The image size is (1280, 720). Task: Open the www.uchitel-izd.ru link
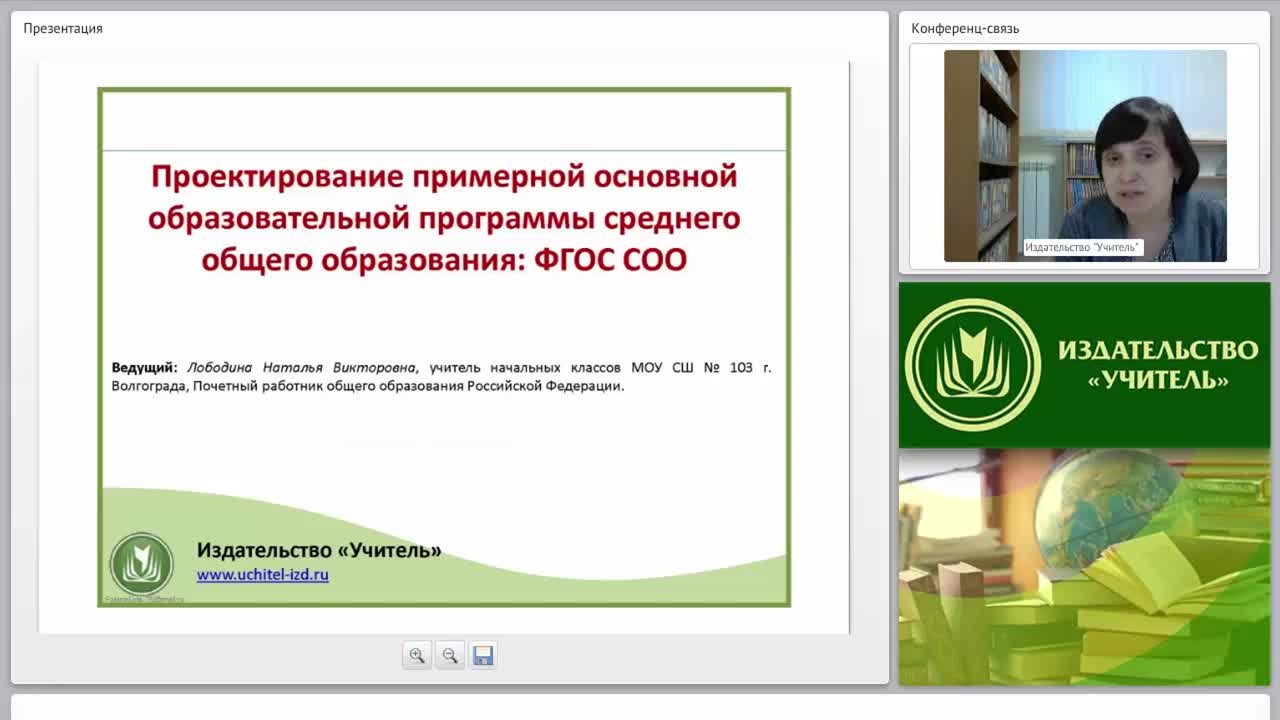click(x=263, y=574)
